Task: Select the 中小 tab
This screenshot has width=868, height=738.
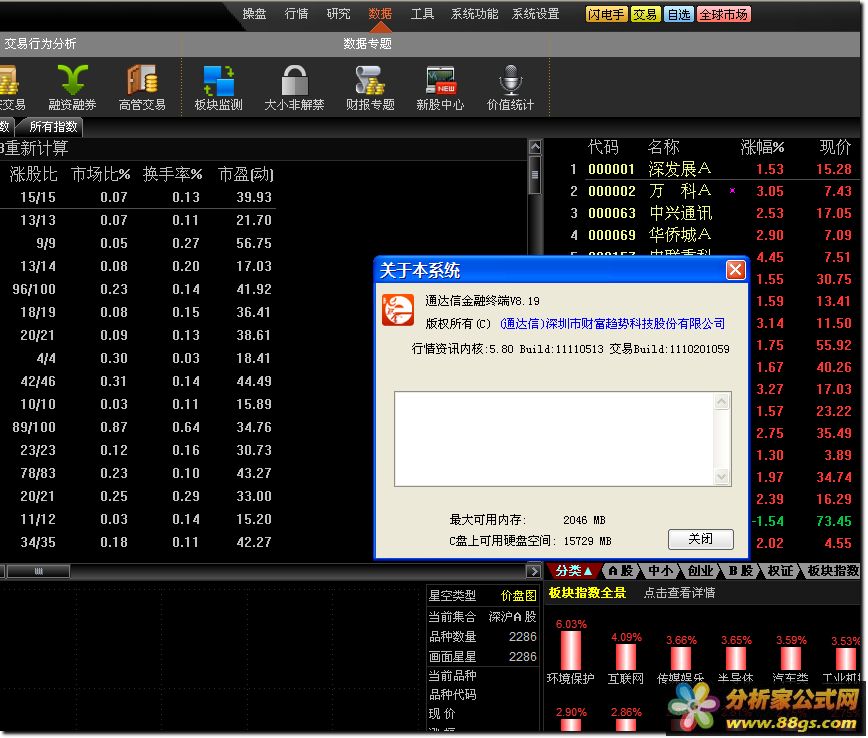Action: [660, 571]
